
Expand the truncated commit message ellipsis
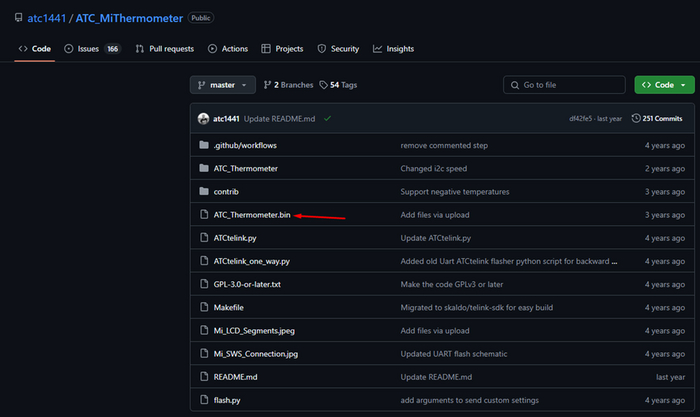[x=615, y=262]
